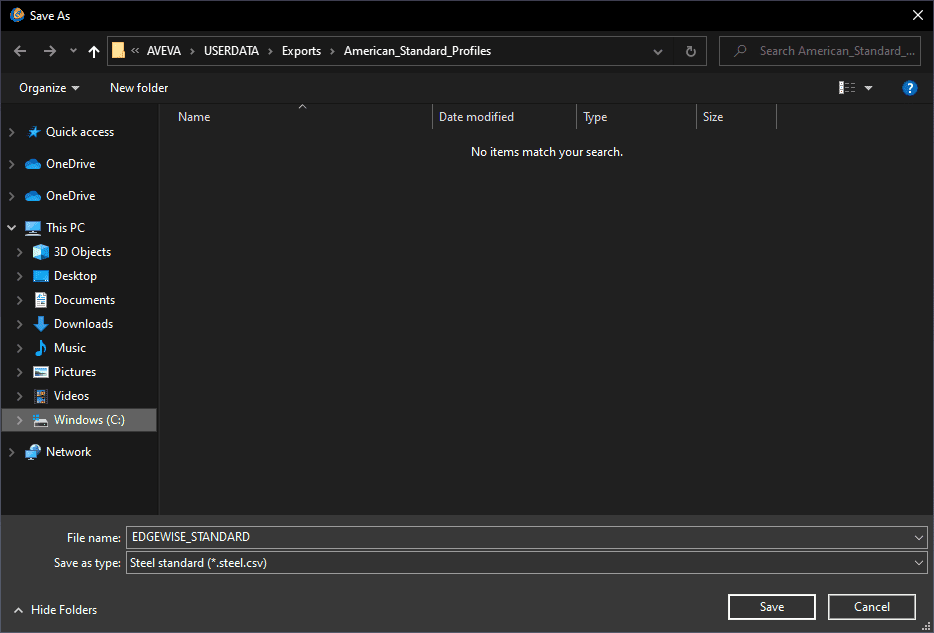934x633 pixels.
Task: Select American_Standard_Profiles breadcrumb segment
Action: pos(418,51)
